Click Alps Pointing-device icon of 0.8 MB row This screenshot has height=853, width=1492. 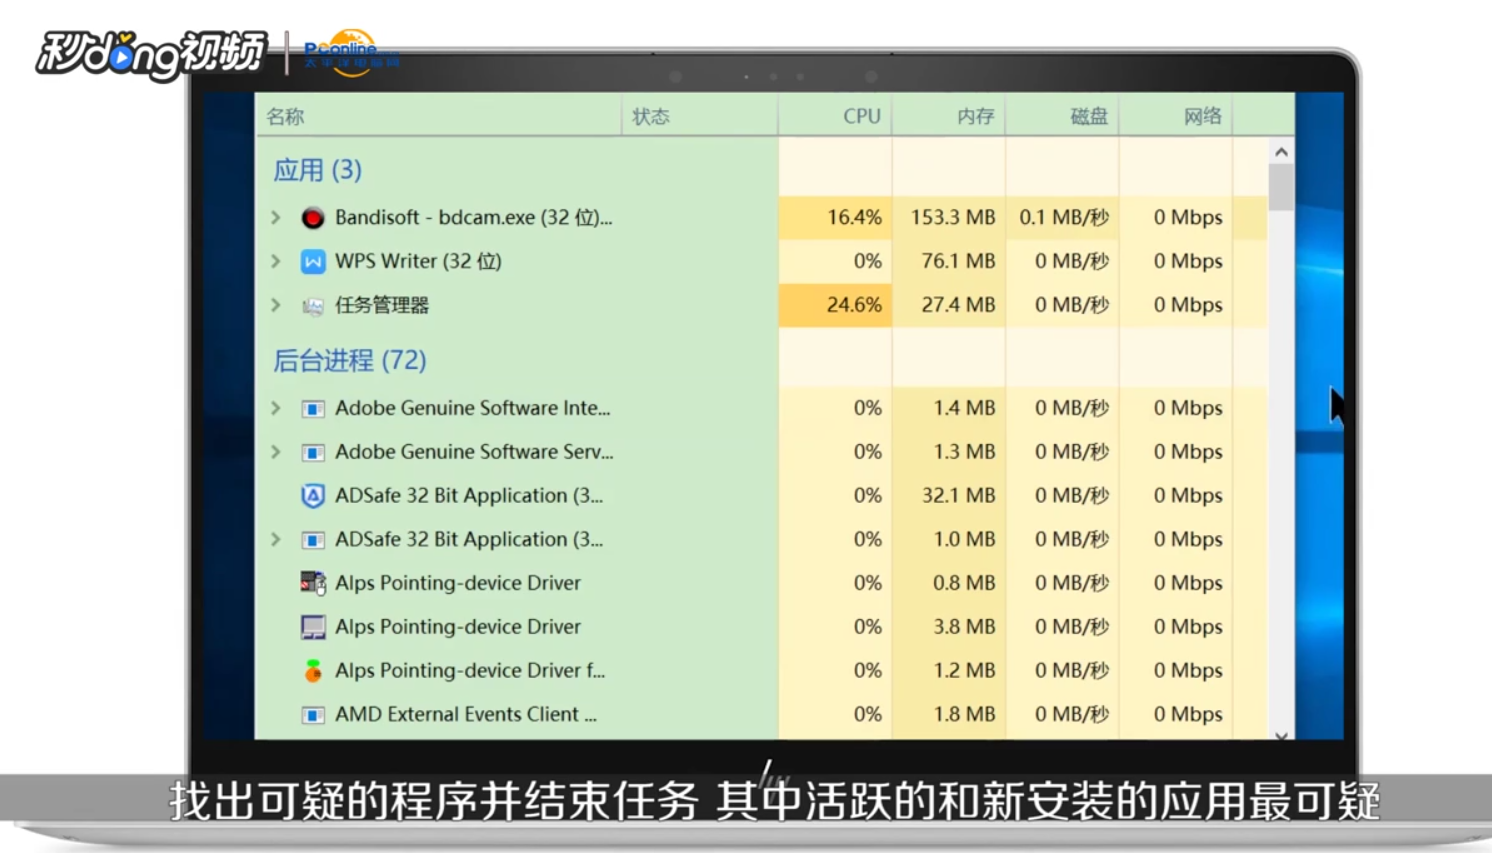(313, 583)
